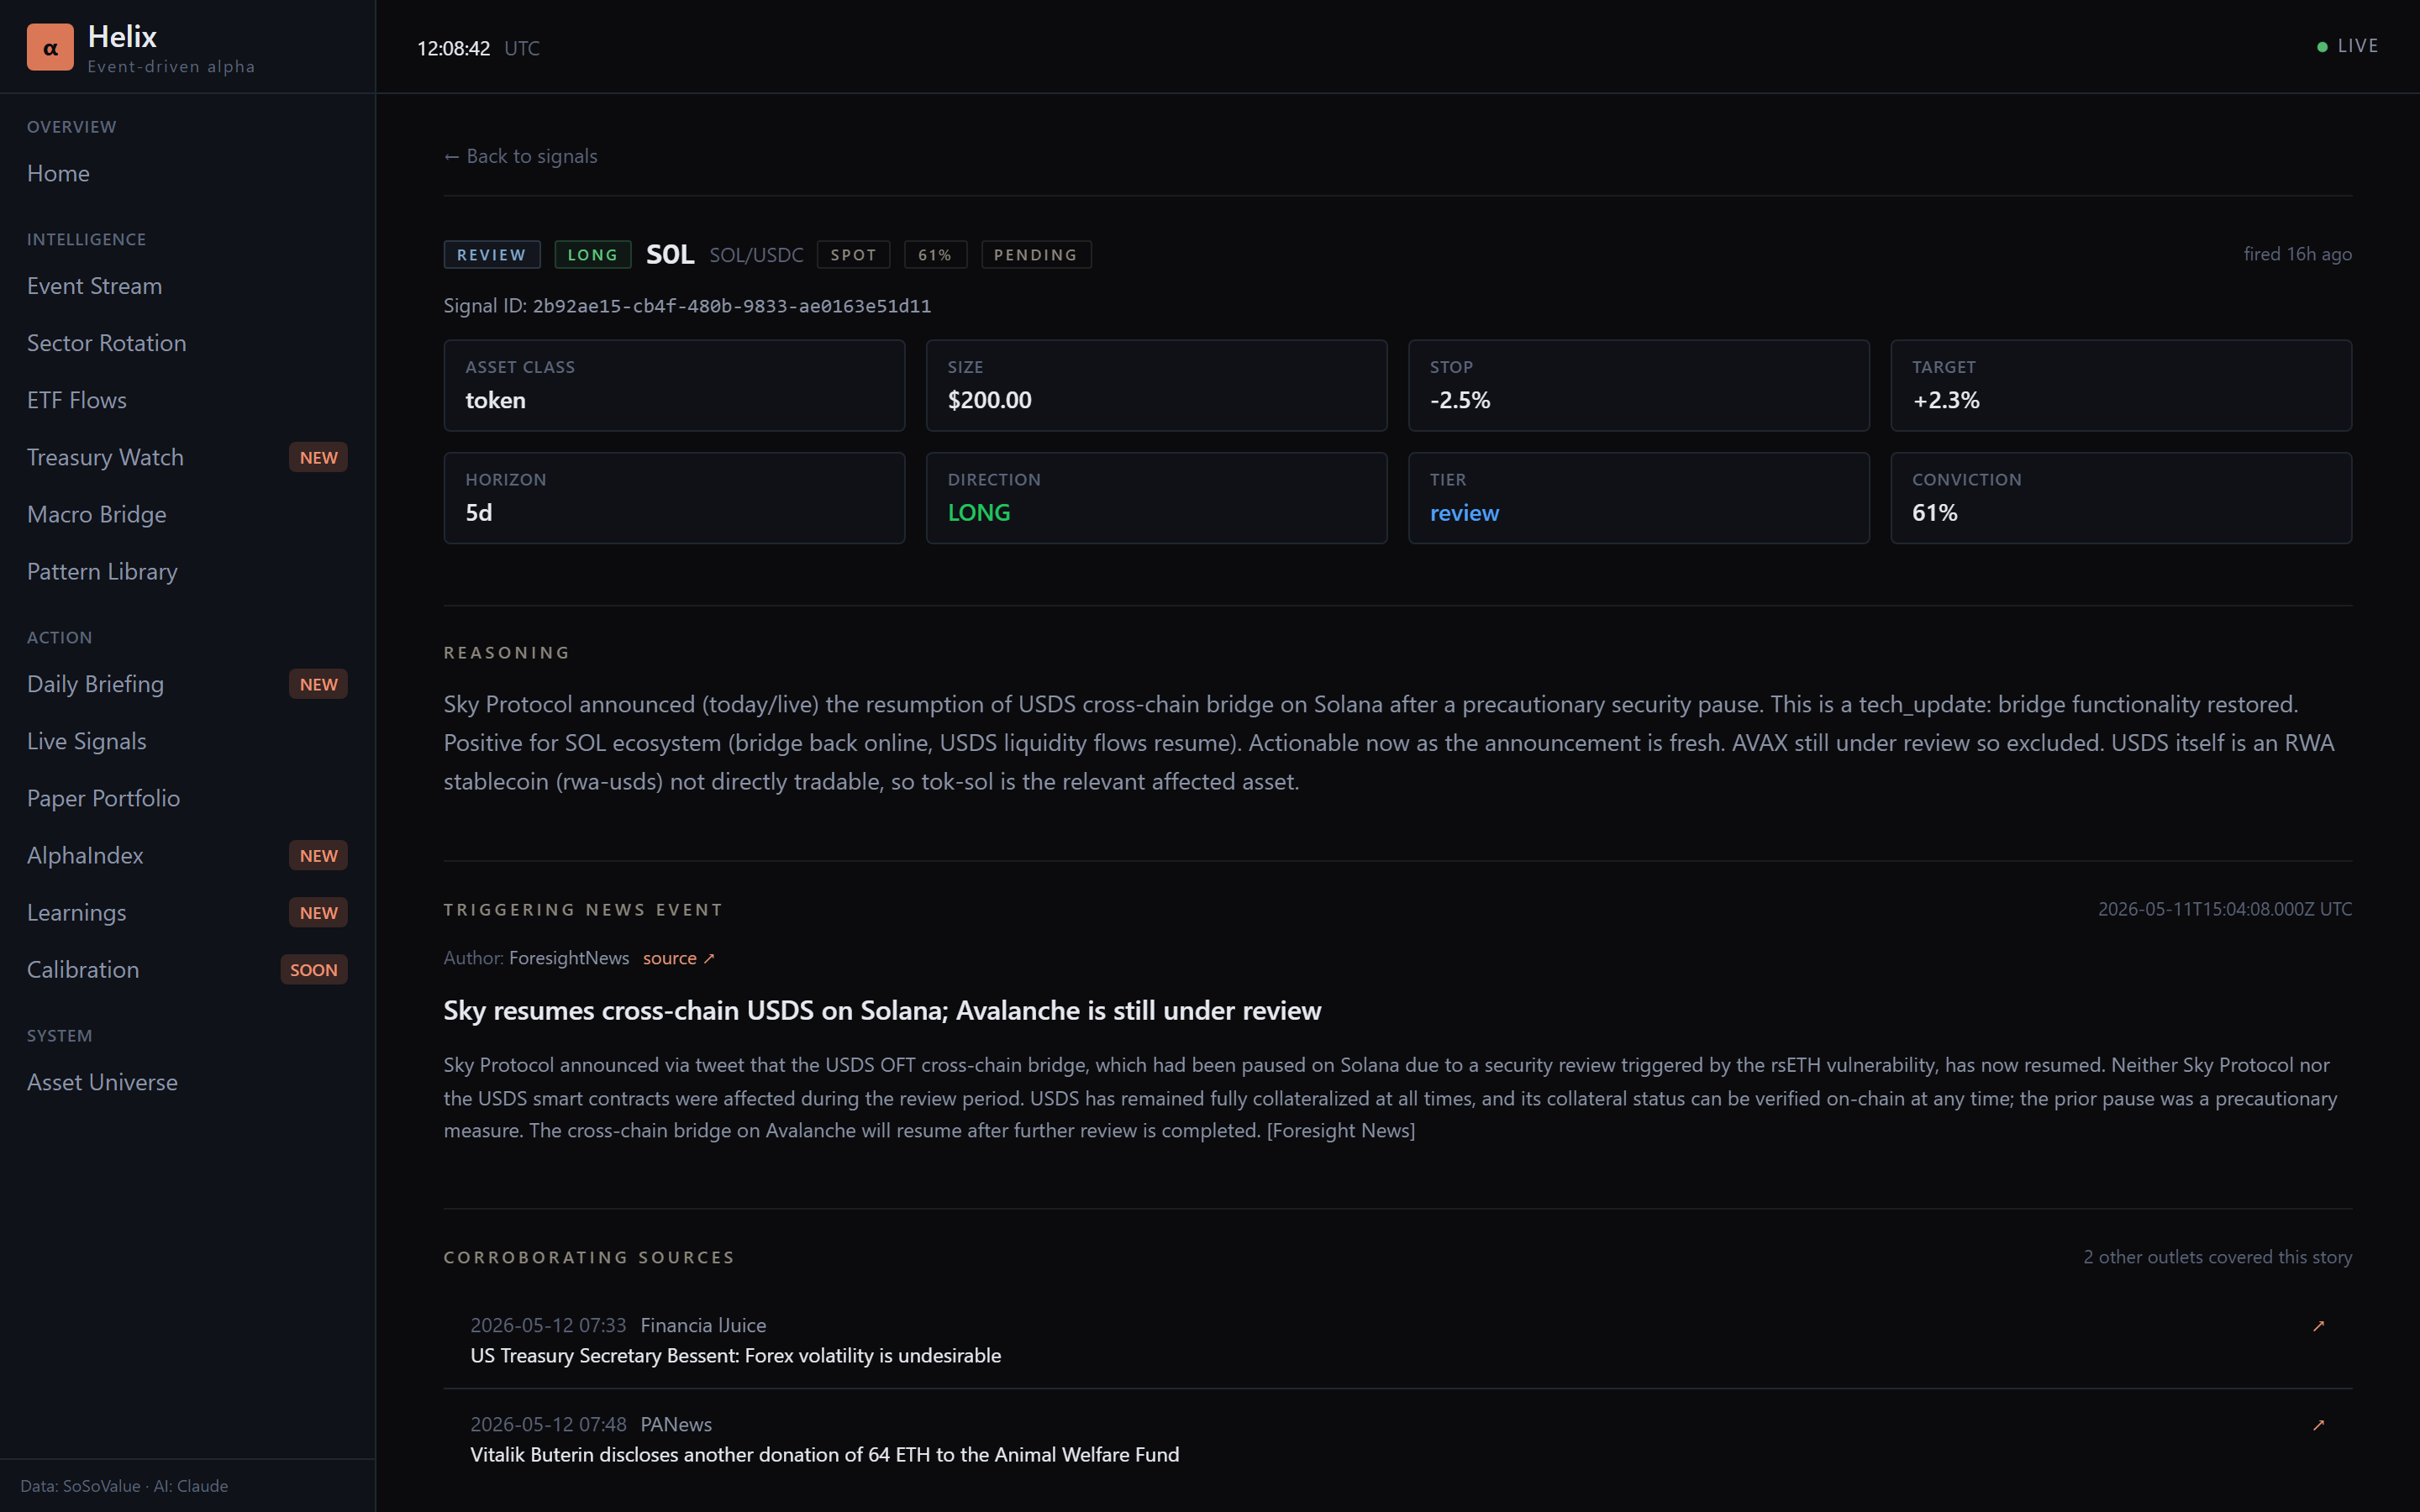Viewport: 2420px width, 1512px height.
Task: Click the Tier review value
Action: pyautogui.click(x=1464, y=513)
